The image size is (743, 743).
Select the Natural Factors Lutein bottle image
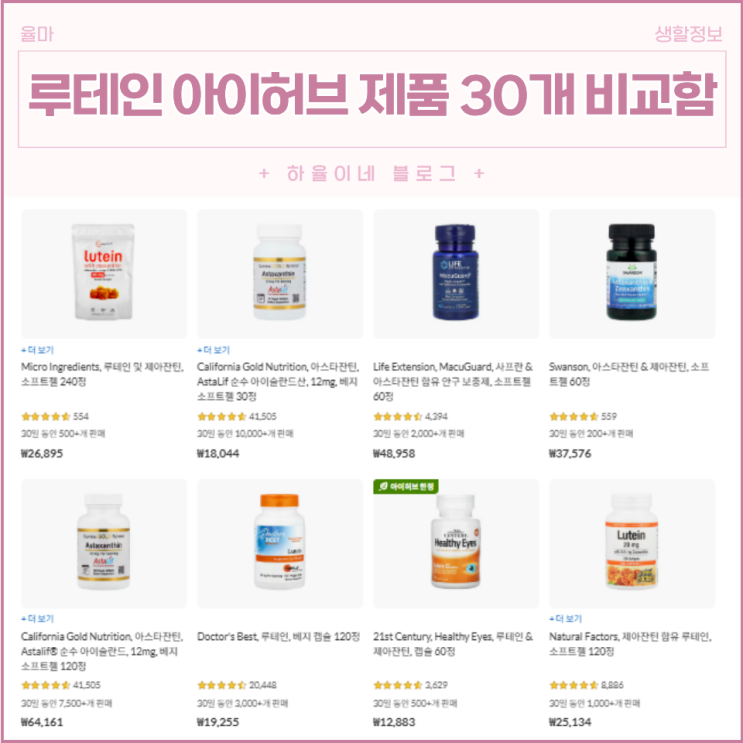(x=632, y=541)
